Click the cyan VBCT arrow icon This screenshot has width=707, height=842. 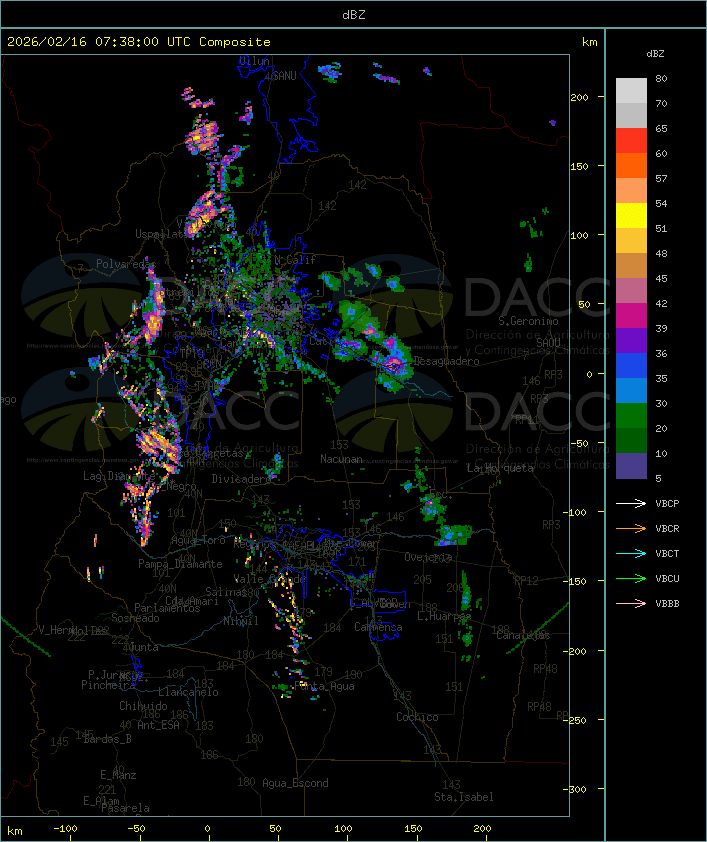[x=631, y=554]
